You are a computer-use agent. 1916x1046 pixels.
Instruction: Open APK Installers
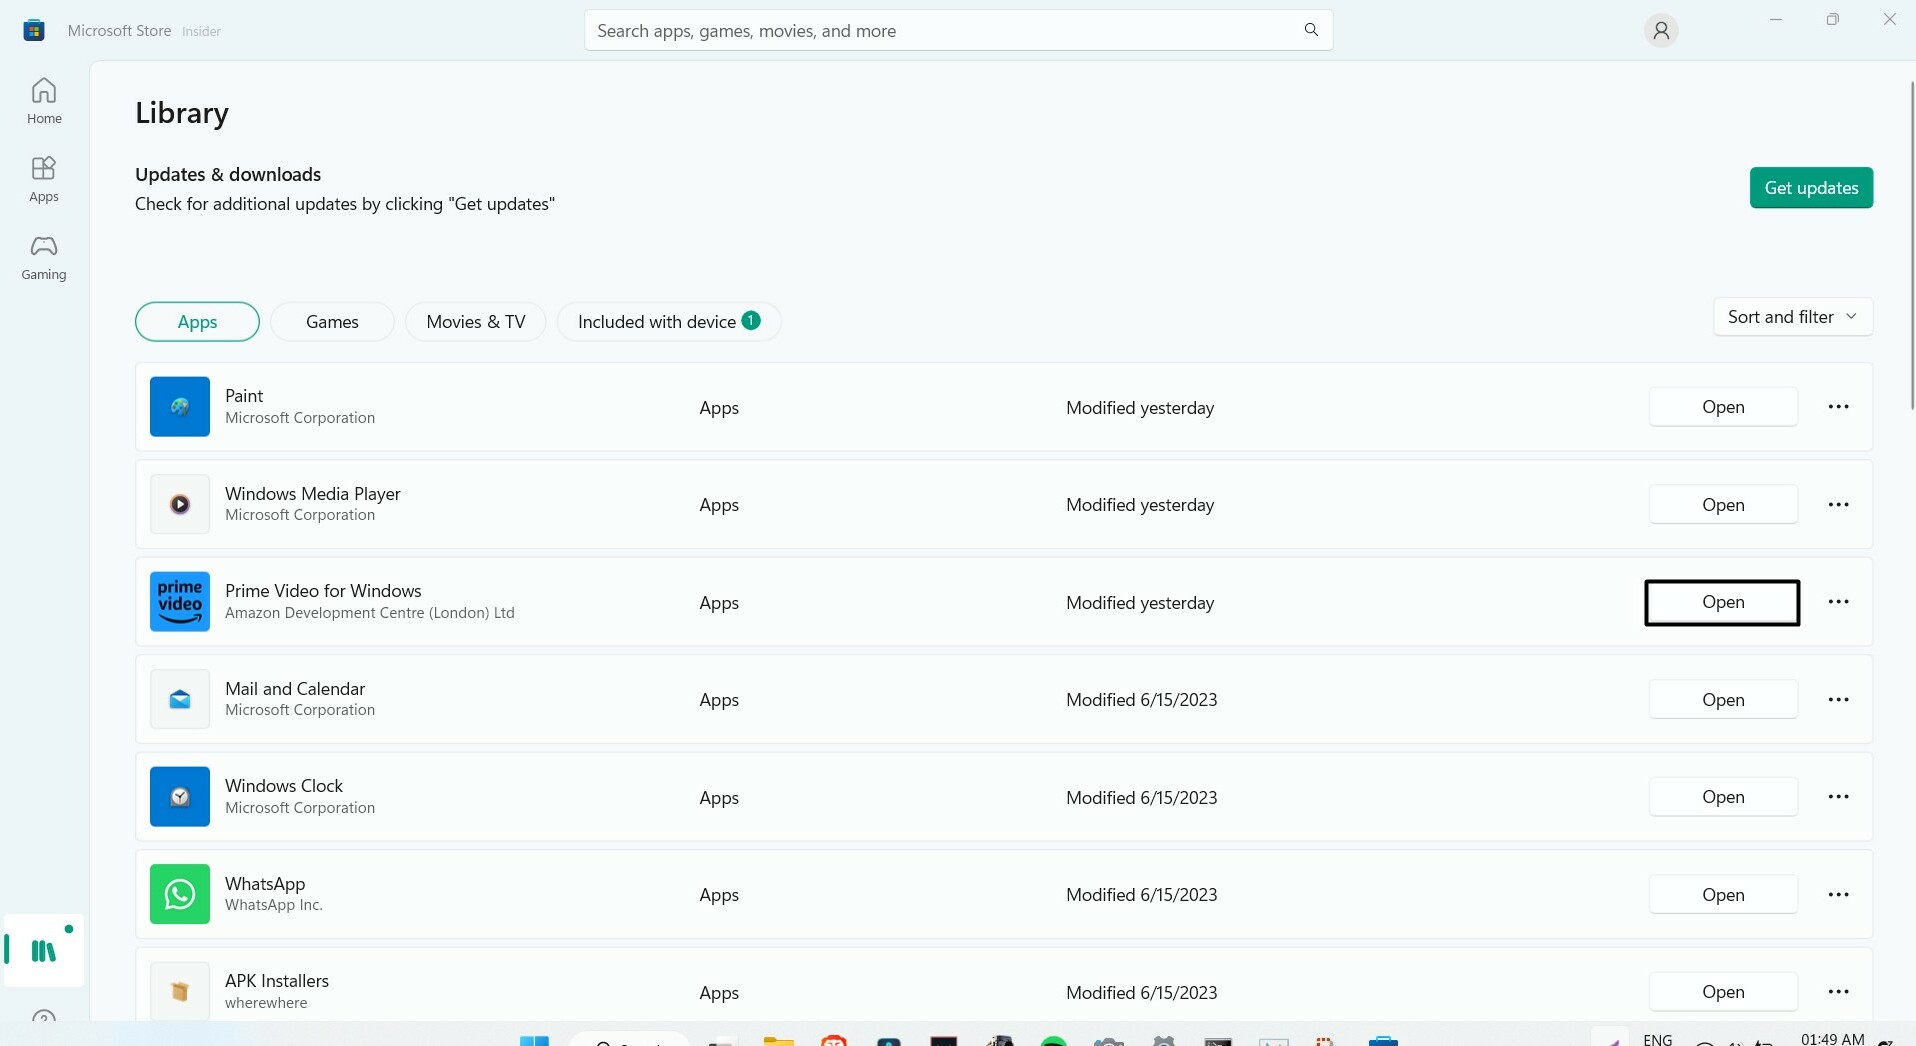[x=1723, y=992]
